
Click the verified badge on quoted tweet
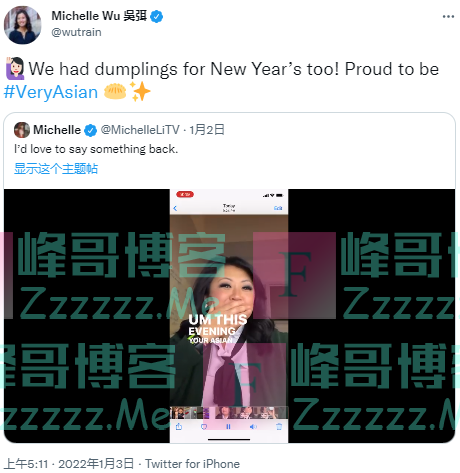90,130
